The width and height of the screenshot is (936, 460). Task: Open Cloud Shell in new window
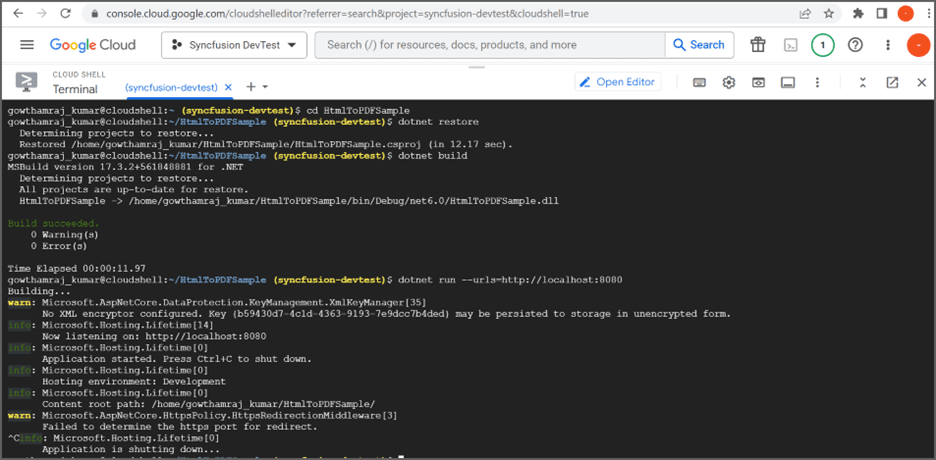pyautogui.click(x=892, y=83)
